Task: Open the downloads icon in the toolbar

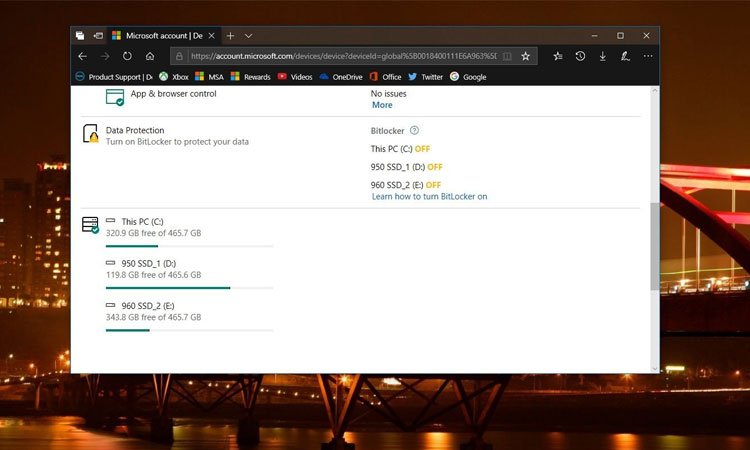Action: click(602, 56)
